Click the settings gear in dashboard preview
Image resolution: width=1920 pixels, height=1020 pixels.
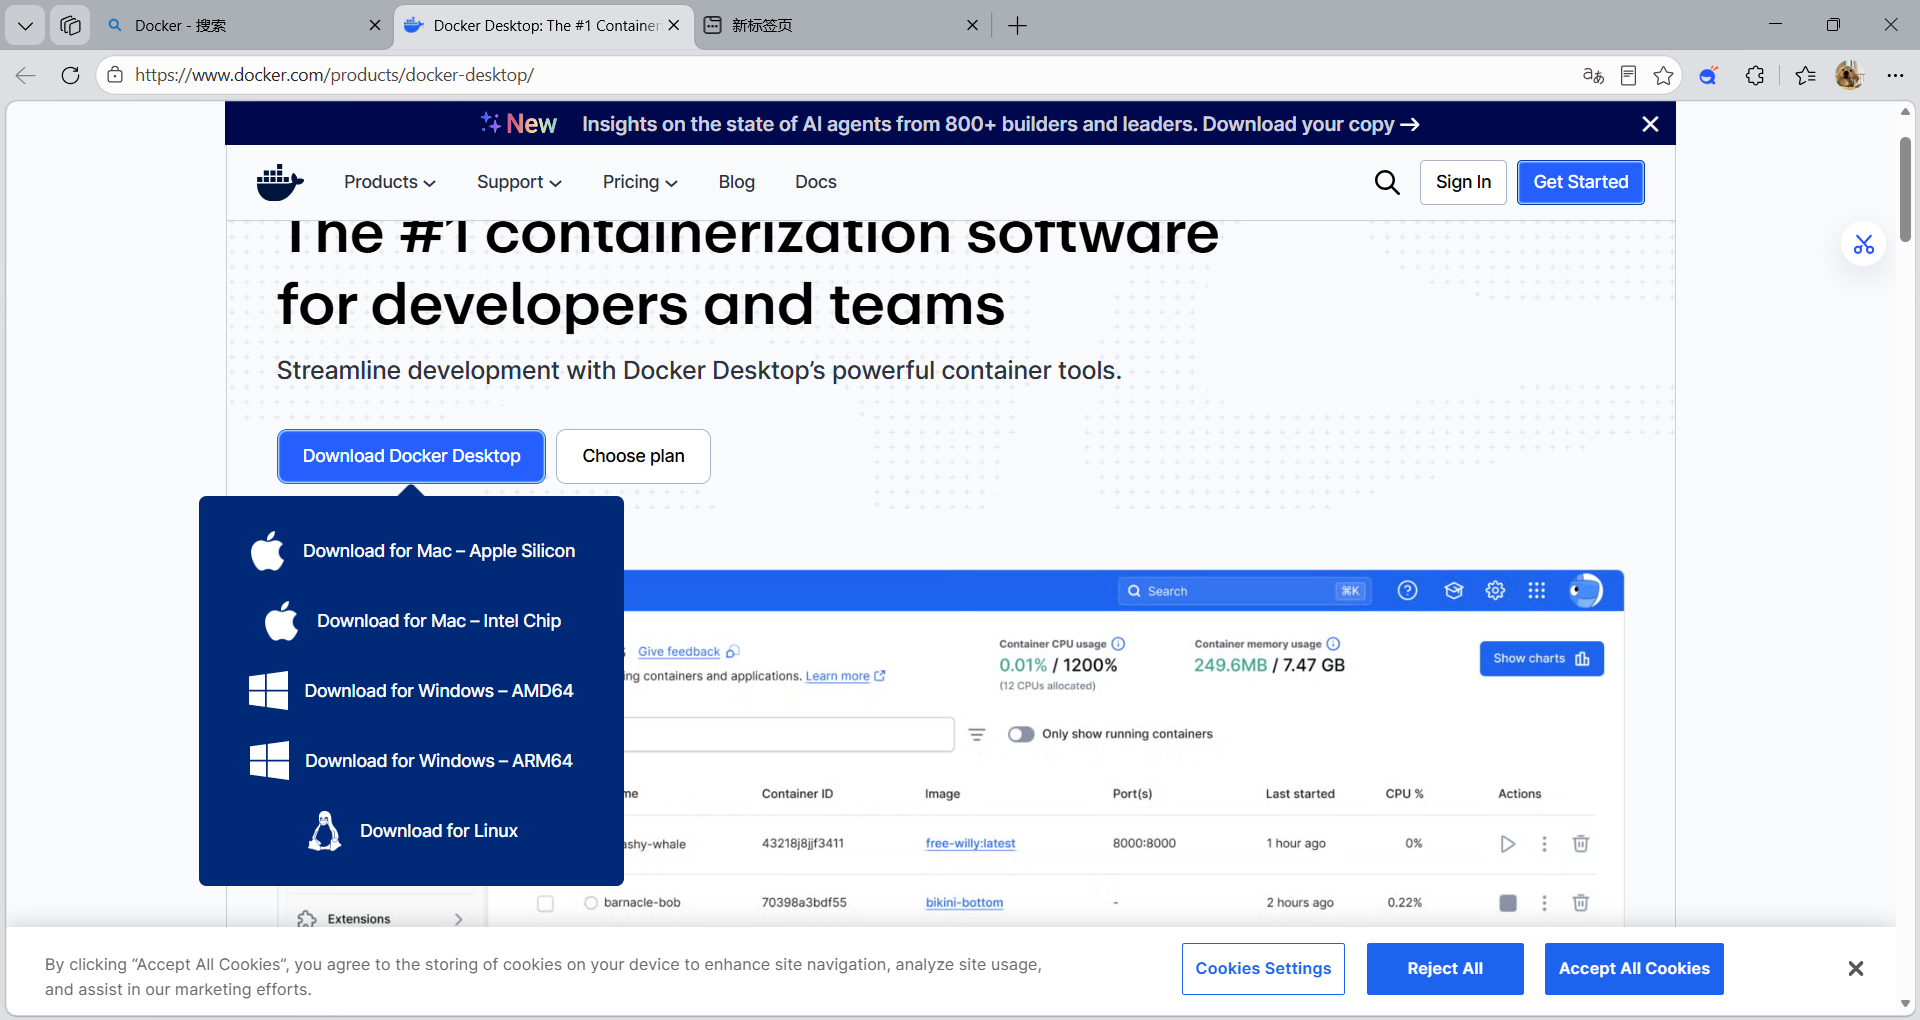pos(1495,591)
